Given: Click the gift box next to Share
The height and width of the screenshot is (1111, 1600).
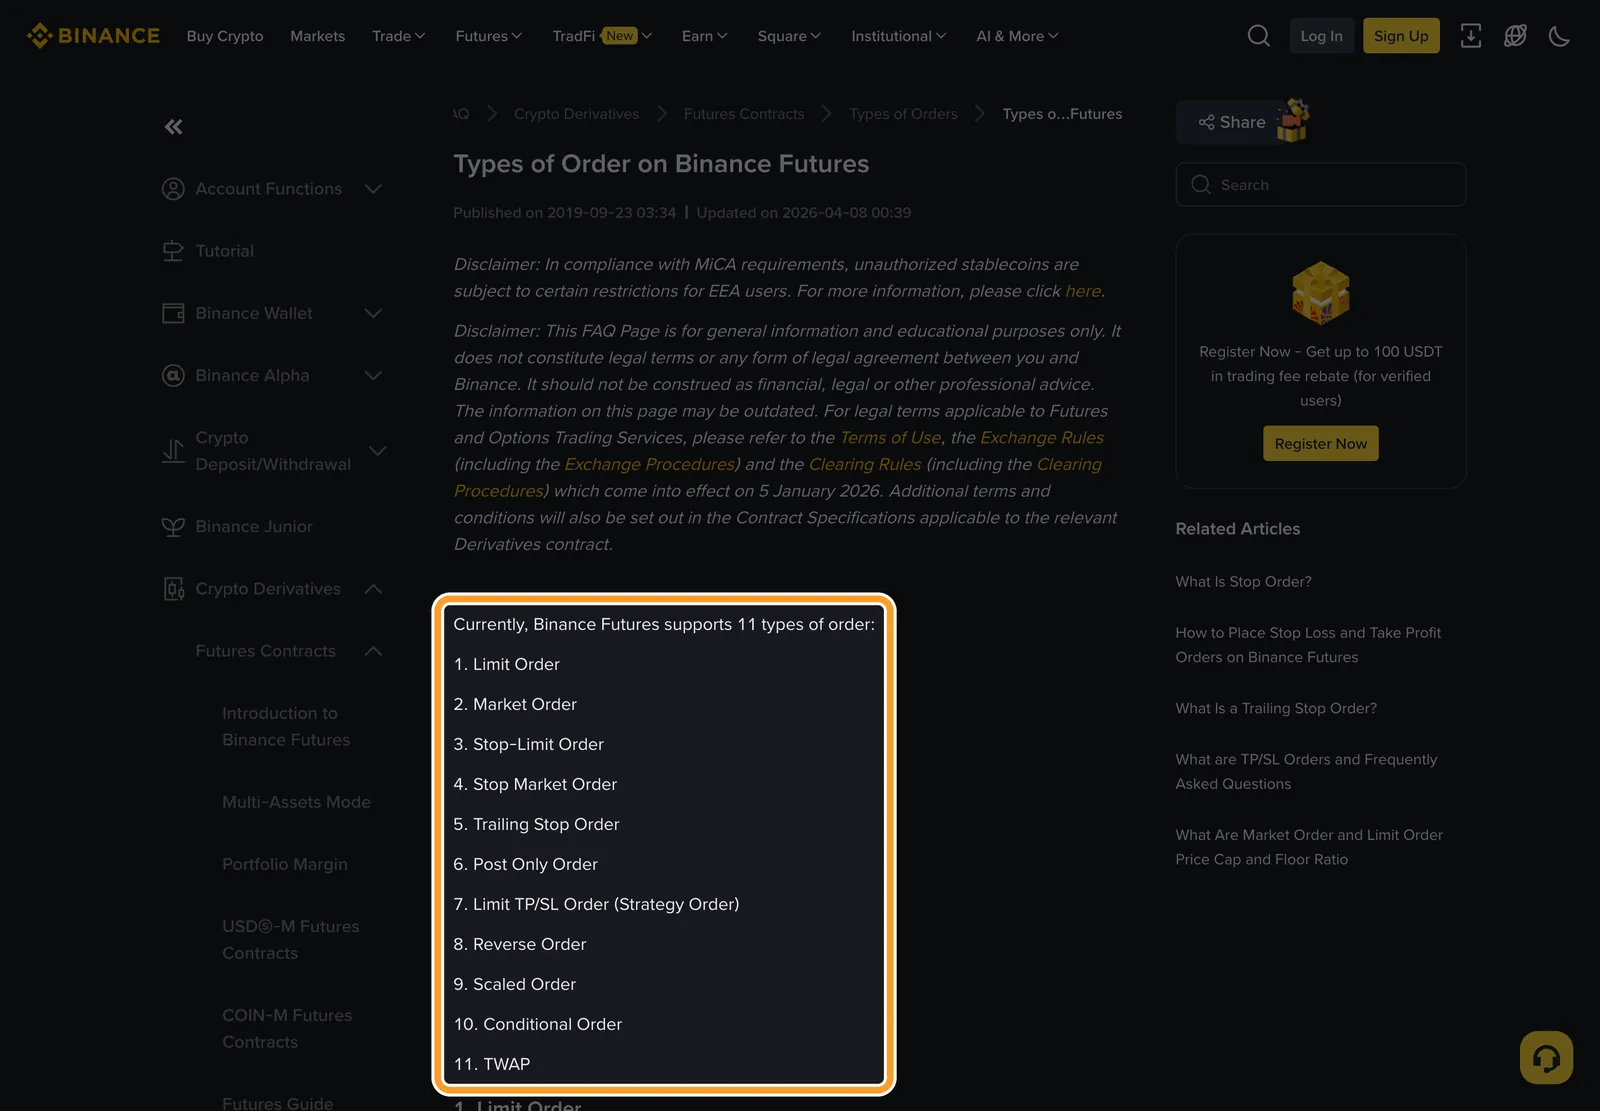Looking at the screenshot, I should click(x=1292, y=120).
